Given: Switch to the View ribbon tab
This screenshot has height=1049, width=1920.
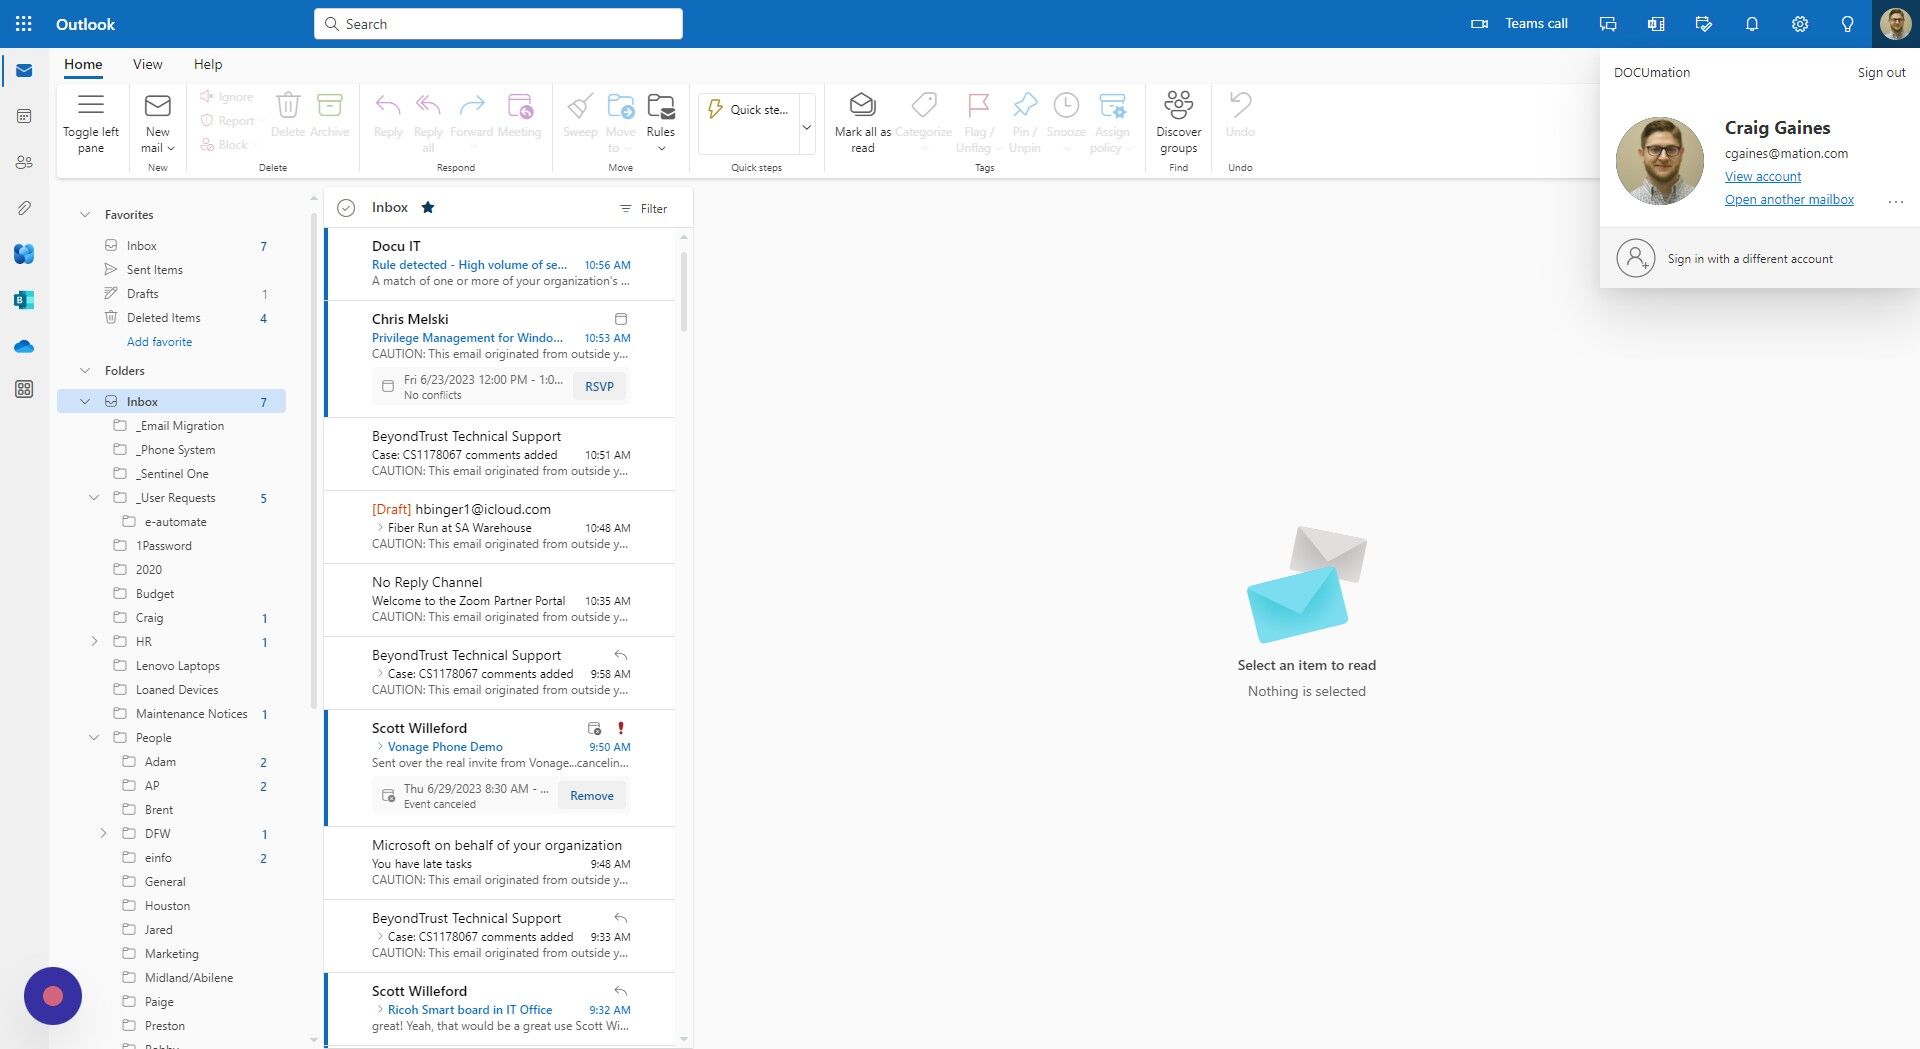Looking at the screenshot, I should [x=147, y=63].
